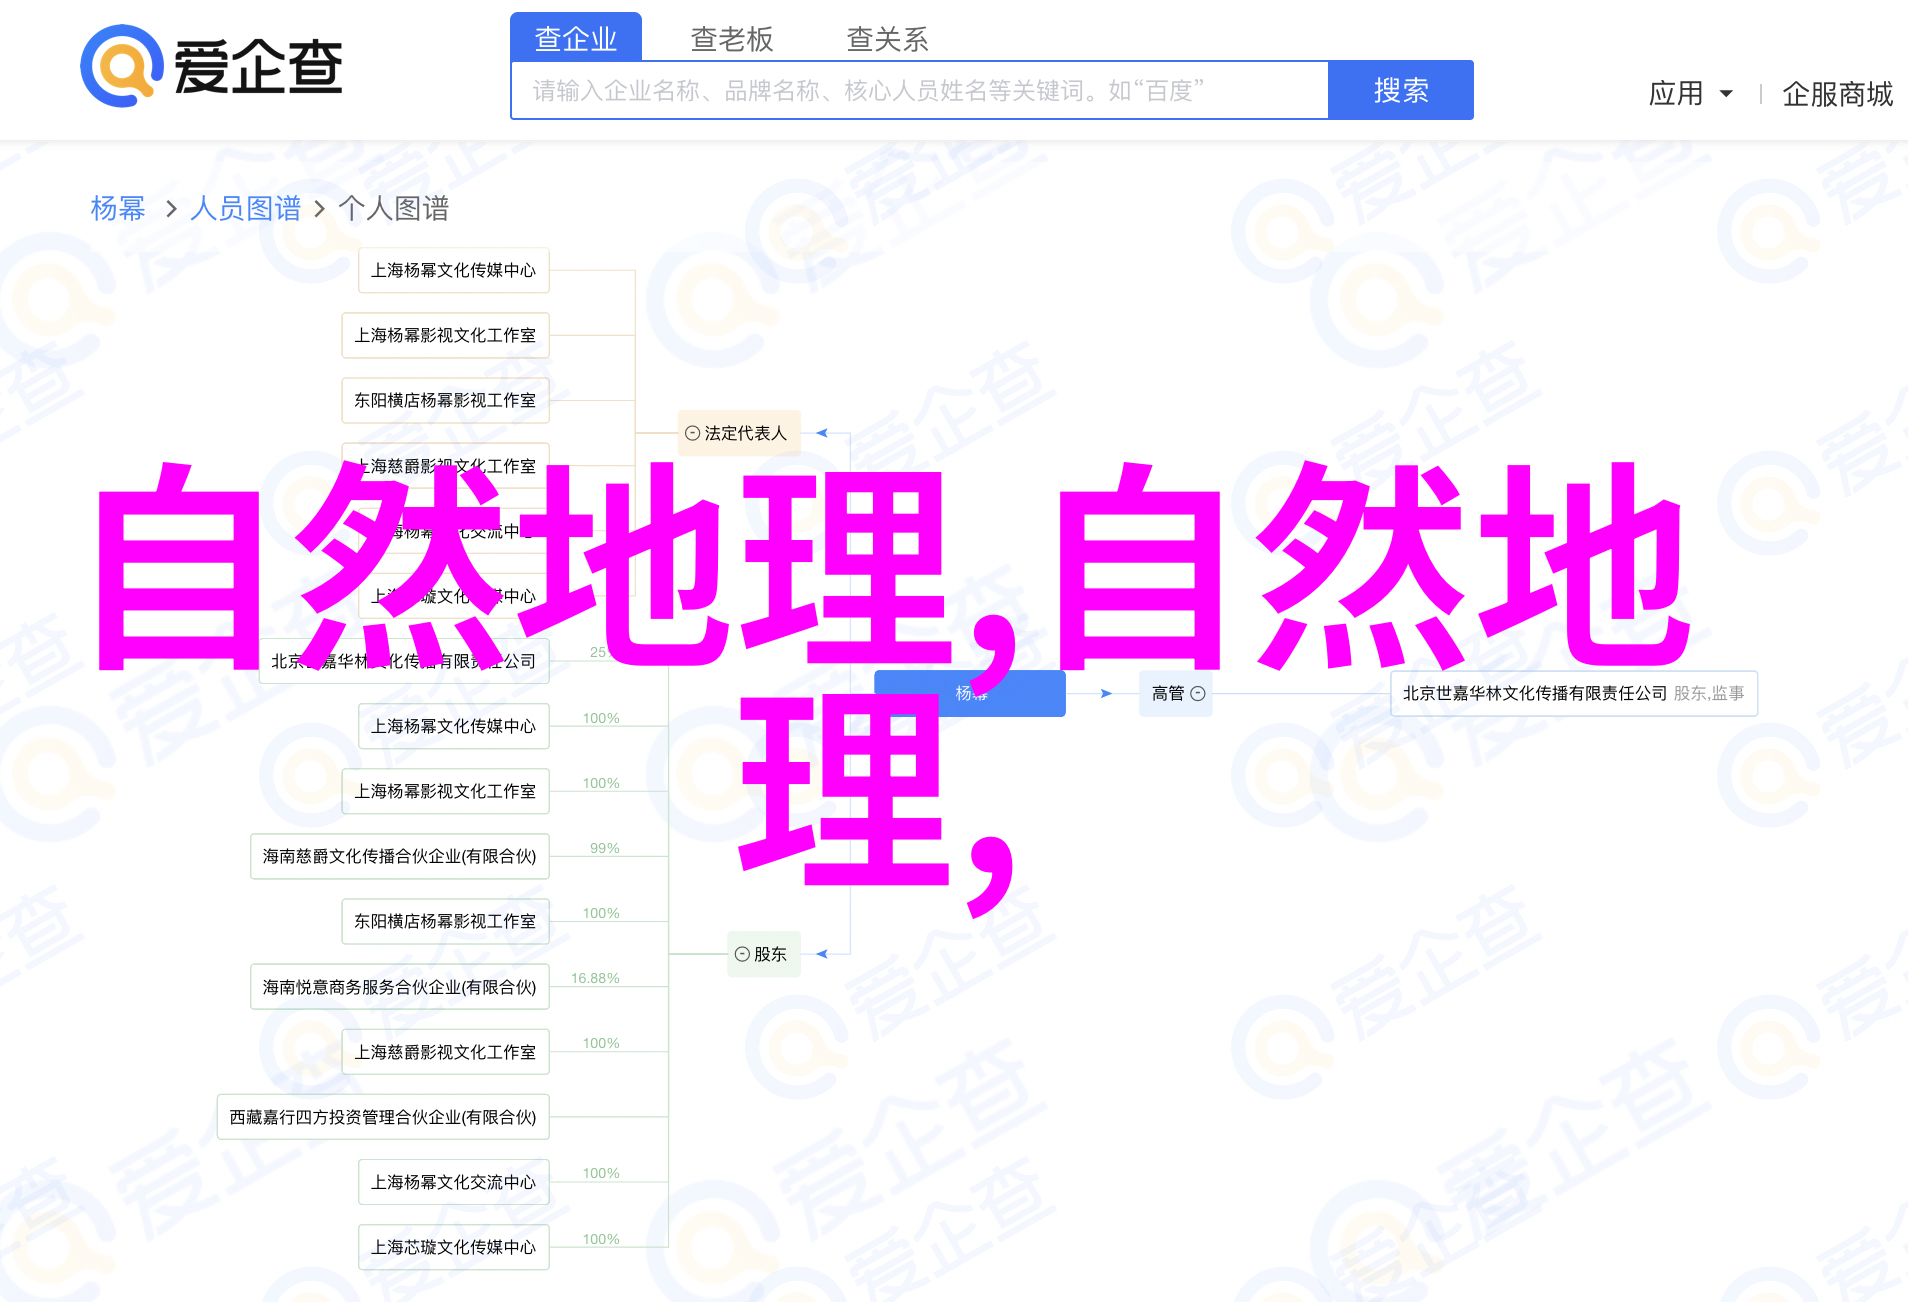Collapse the 股东 node
The width and height of the screenshot is (1908, 1302).
(742, 954)
